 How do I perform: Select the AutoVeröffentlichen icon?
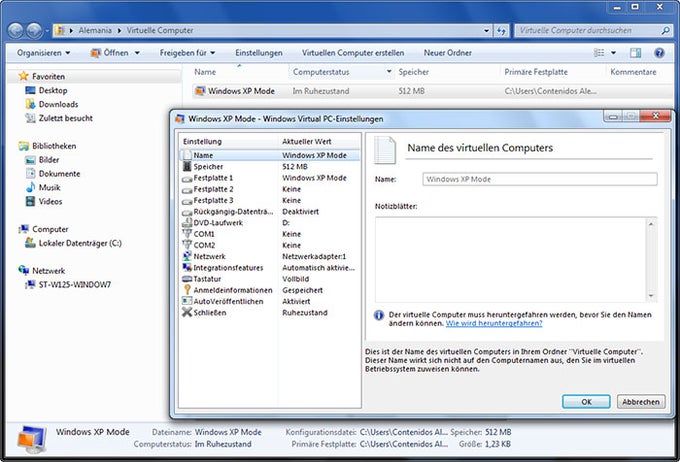coord(187,301)
